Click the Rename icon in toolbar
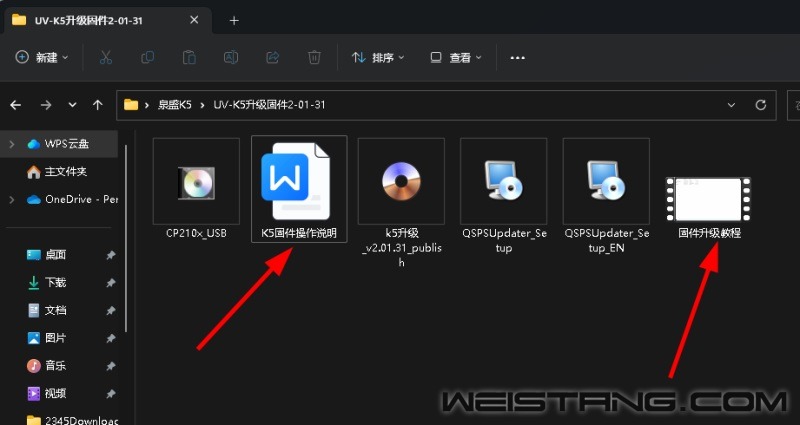 coord(231,58)
